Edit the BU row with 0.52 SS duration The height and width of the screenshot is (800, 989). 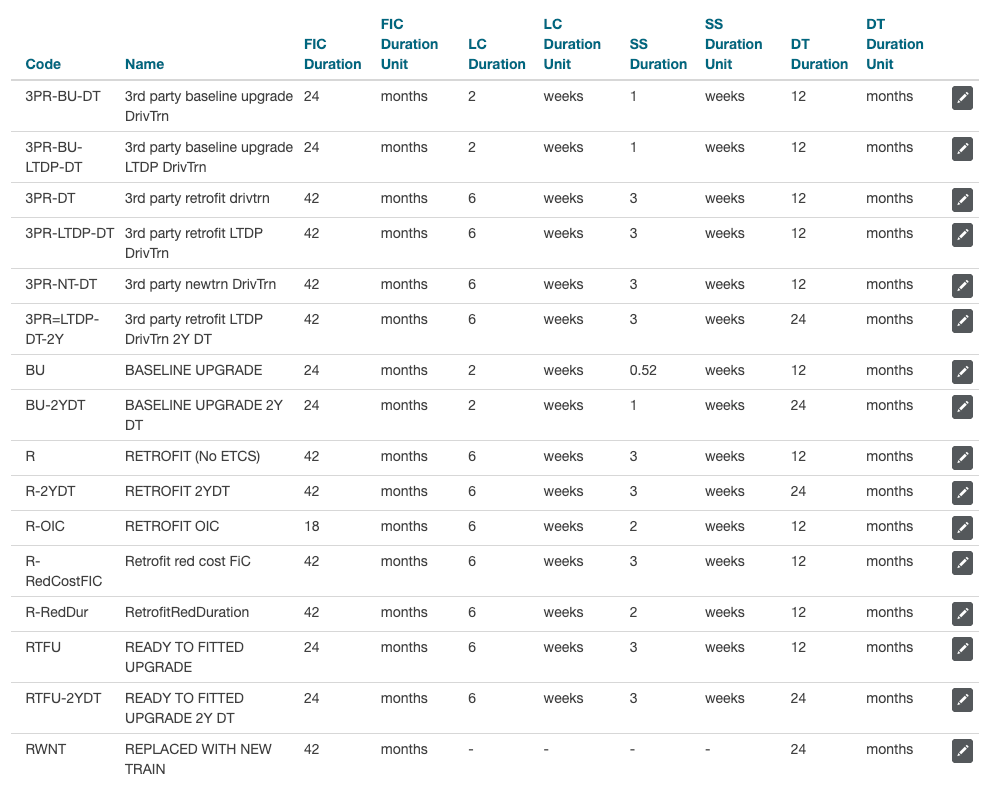(962, 372)
